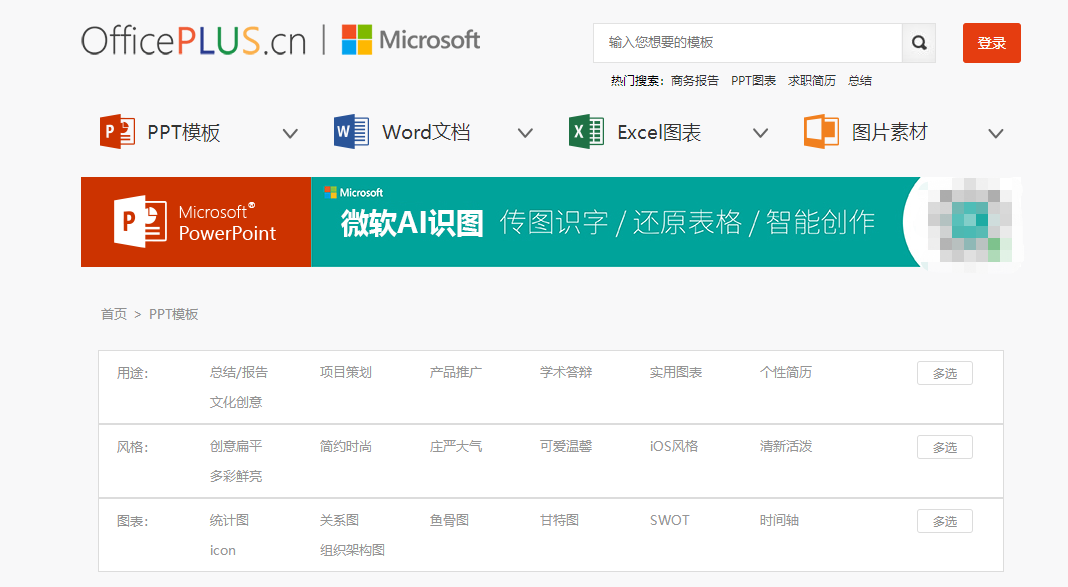Expand the PPT模板 dropdown arrow
1068x587 pixels.
[290, 133]
